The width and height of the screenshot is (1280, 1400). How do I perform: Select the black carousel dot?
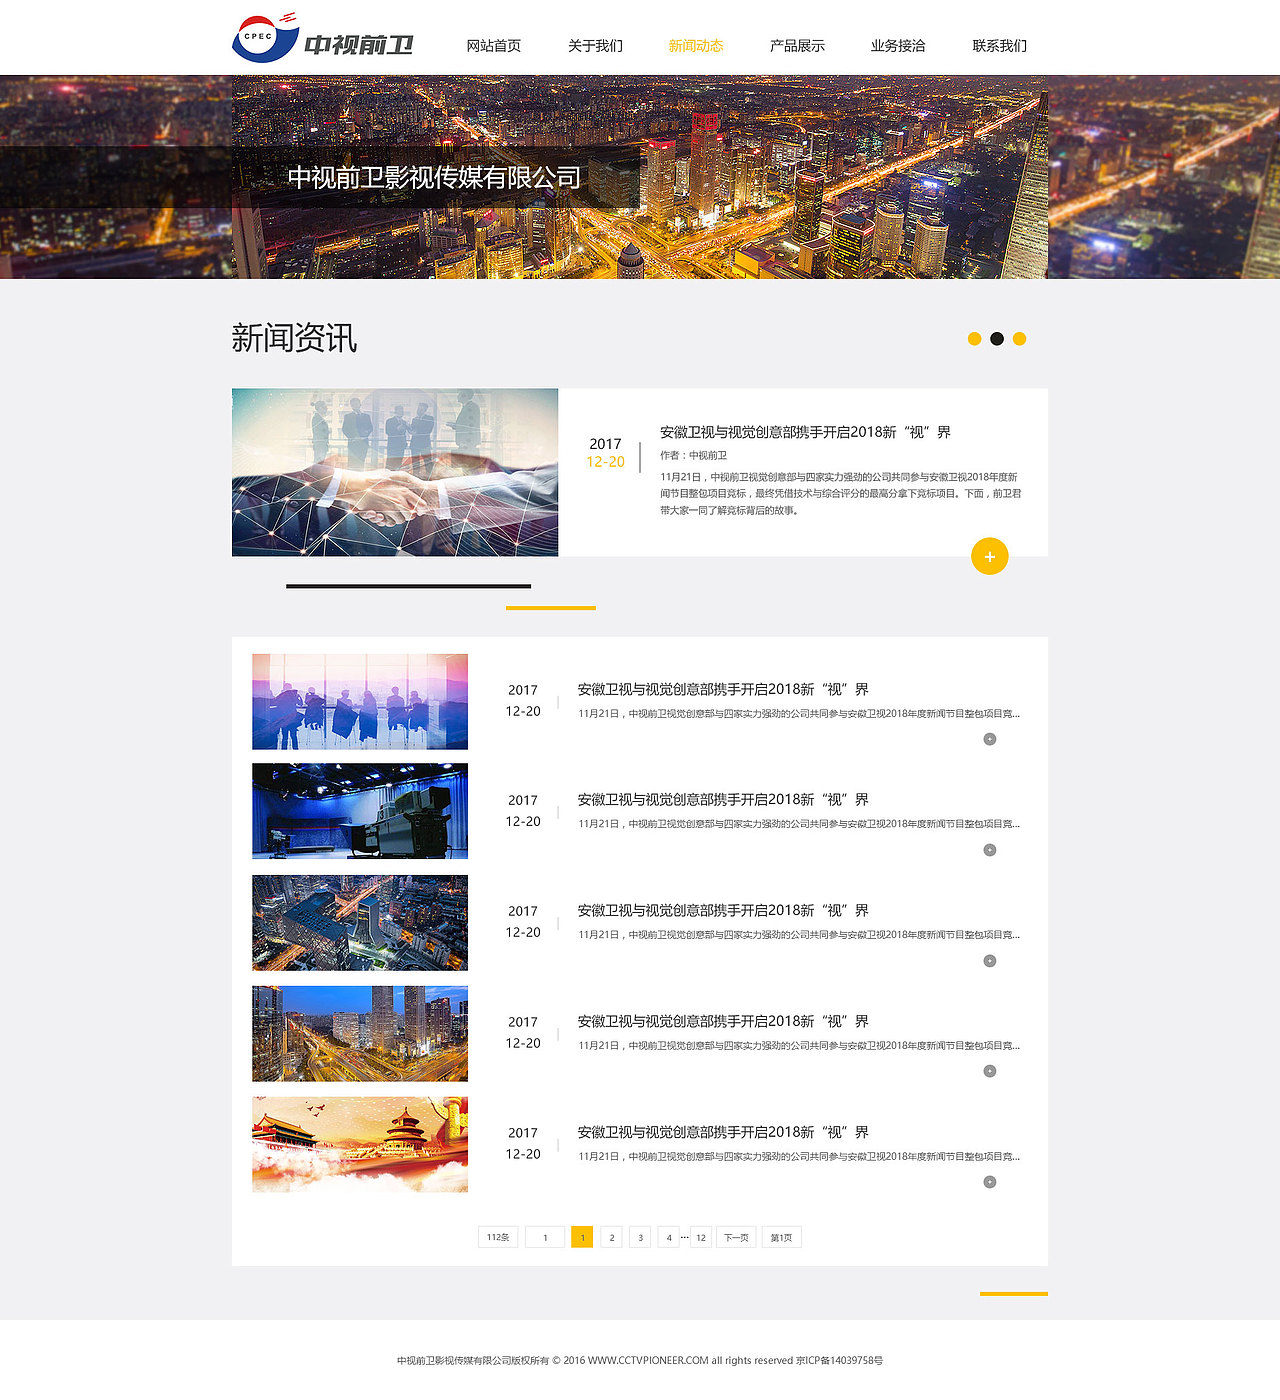click(997, 339)
